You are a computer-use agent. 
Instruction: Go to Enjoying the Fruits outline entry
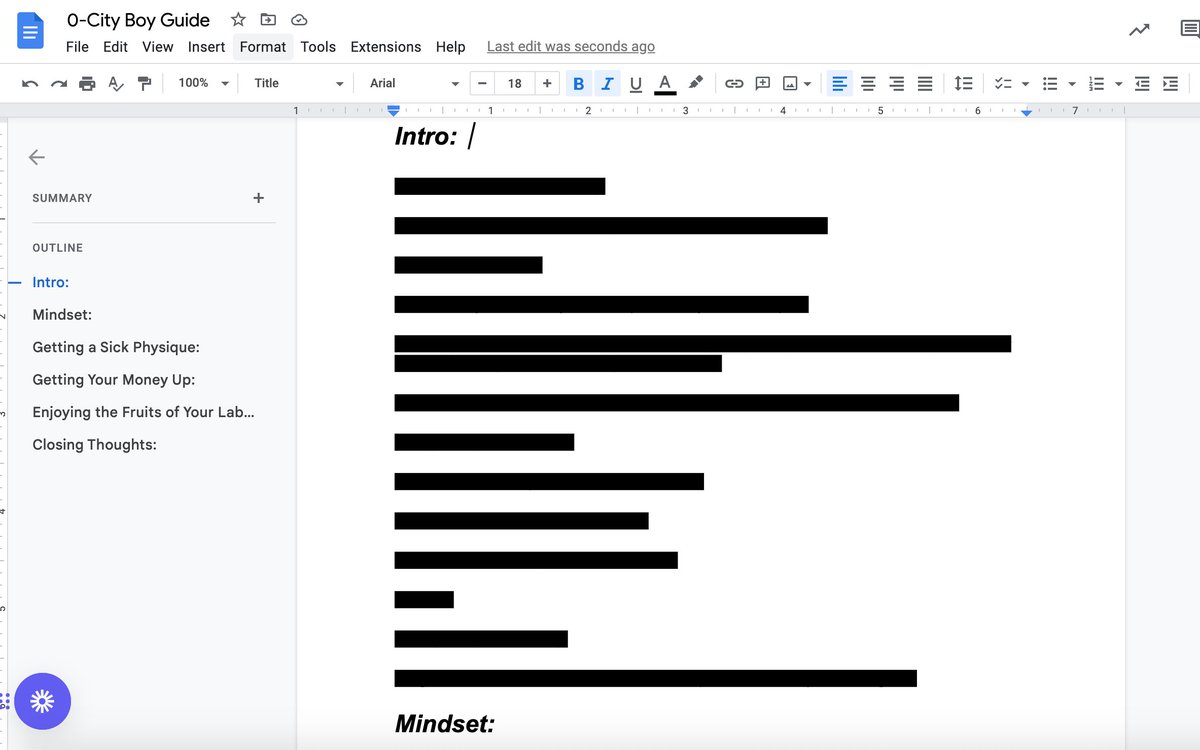pos(143,412)
